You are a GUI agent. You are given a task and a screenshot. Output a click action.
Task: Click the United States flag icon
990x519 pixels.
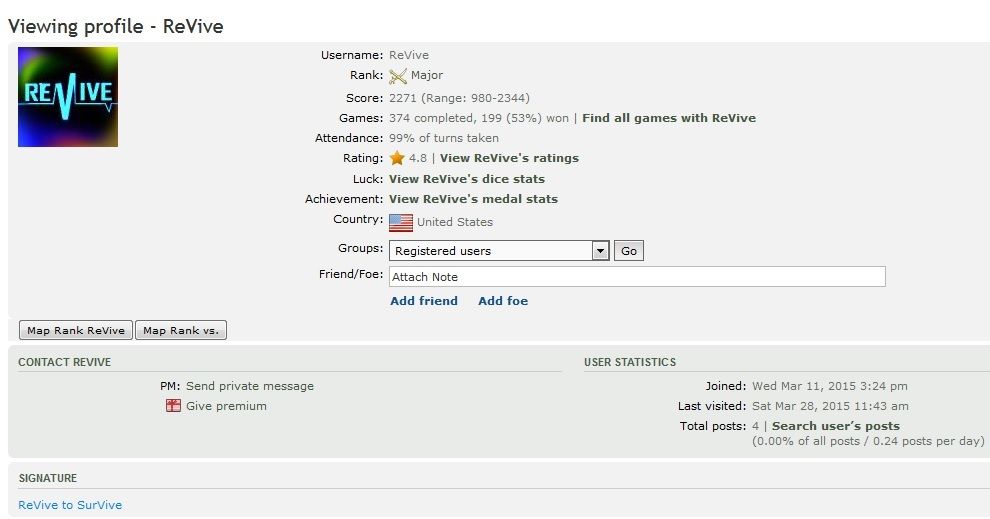(401, 222)
